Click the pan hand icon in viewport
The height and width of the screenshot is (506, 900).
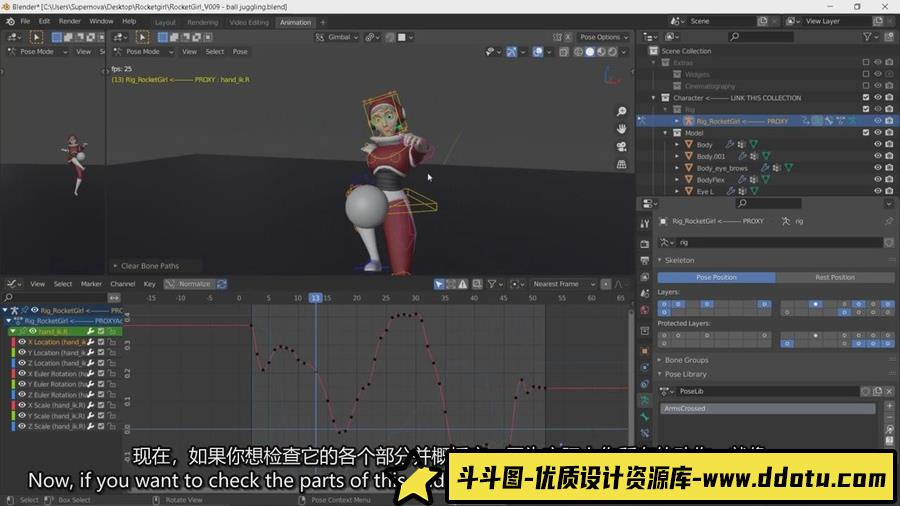coord(621,129)
